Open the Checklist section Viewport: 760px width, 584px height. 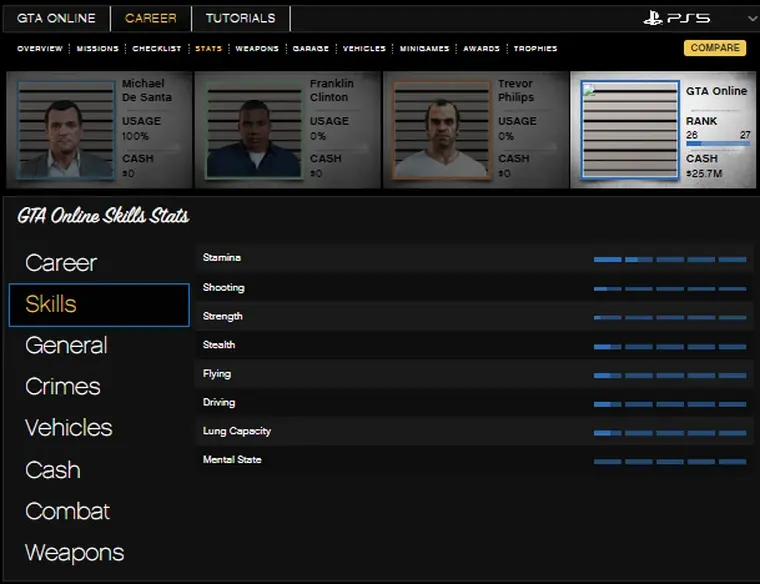tap(157, 48)
